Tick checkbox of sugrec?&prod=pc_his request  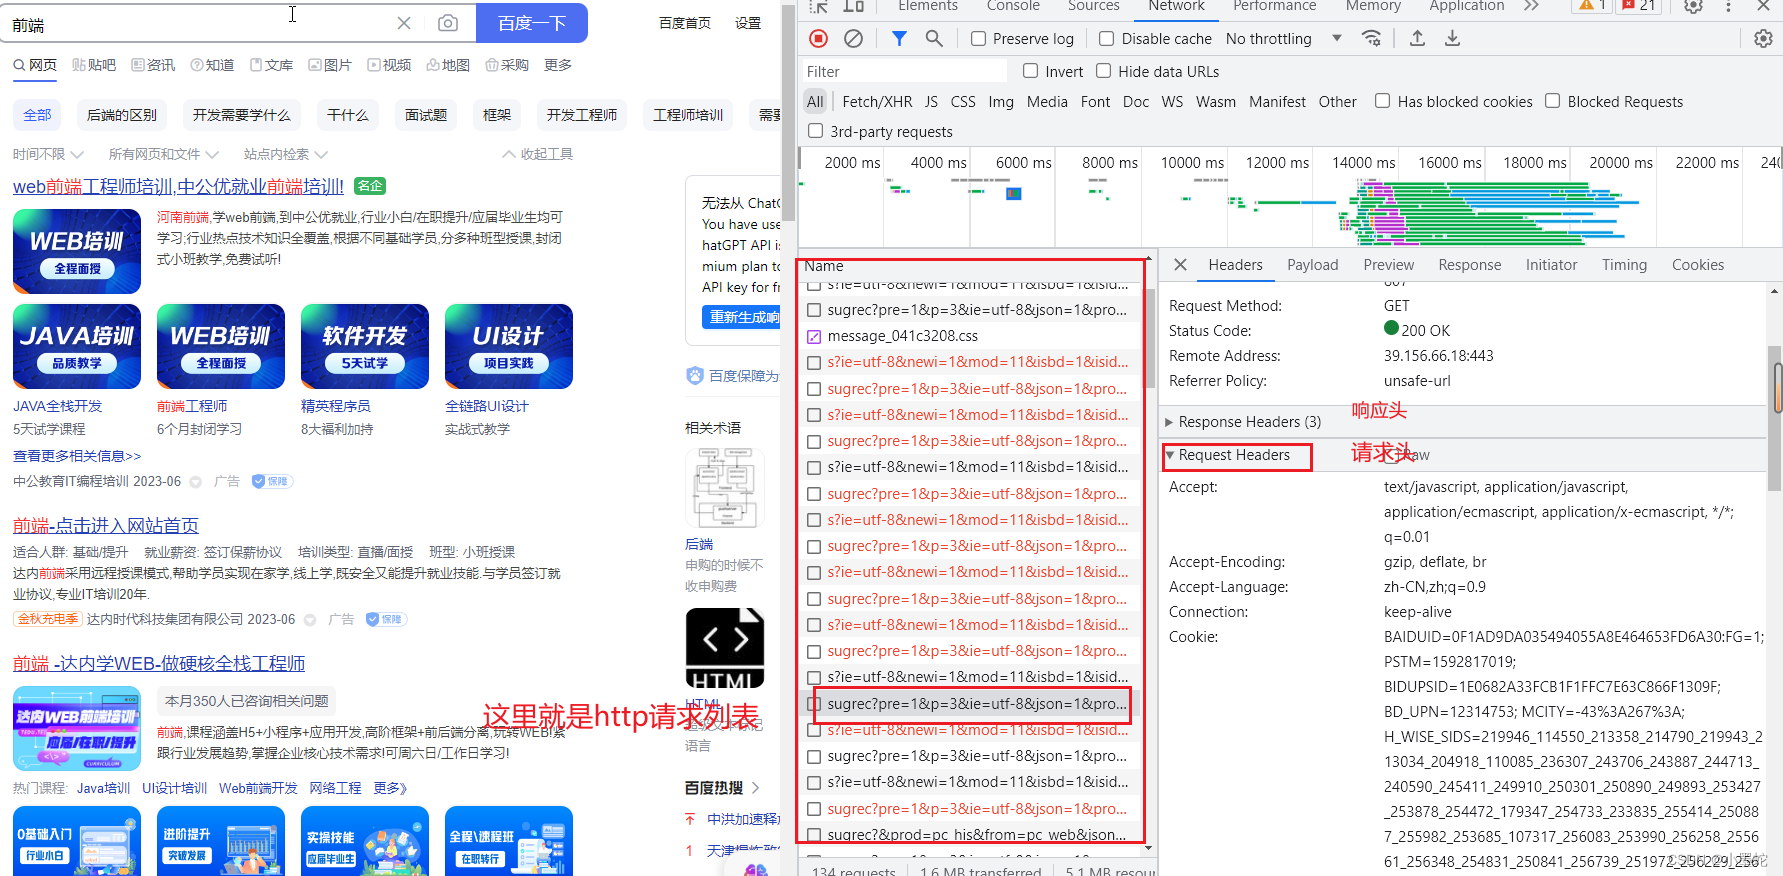pos(814,835)
